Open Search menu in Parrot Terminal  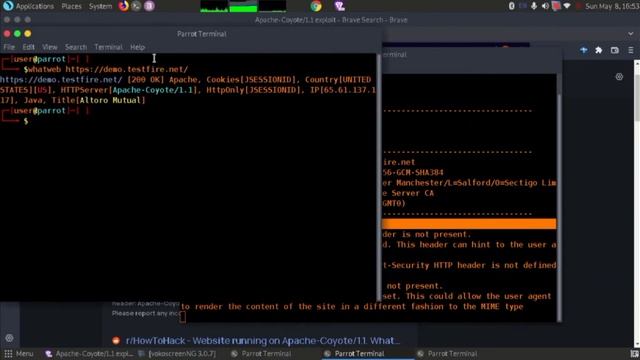76,47
